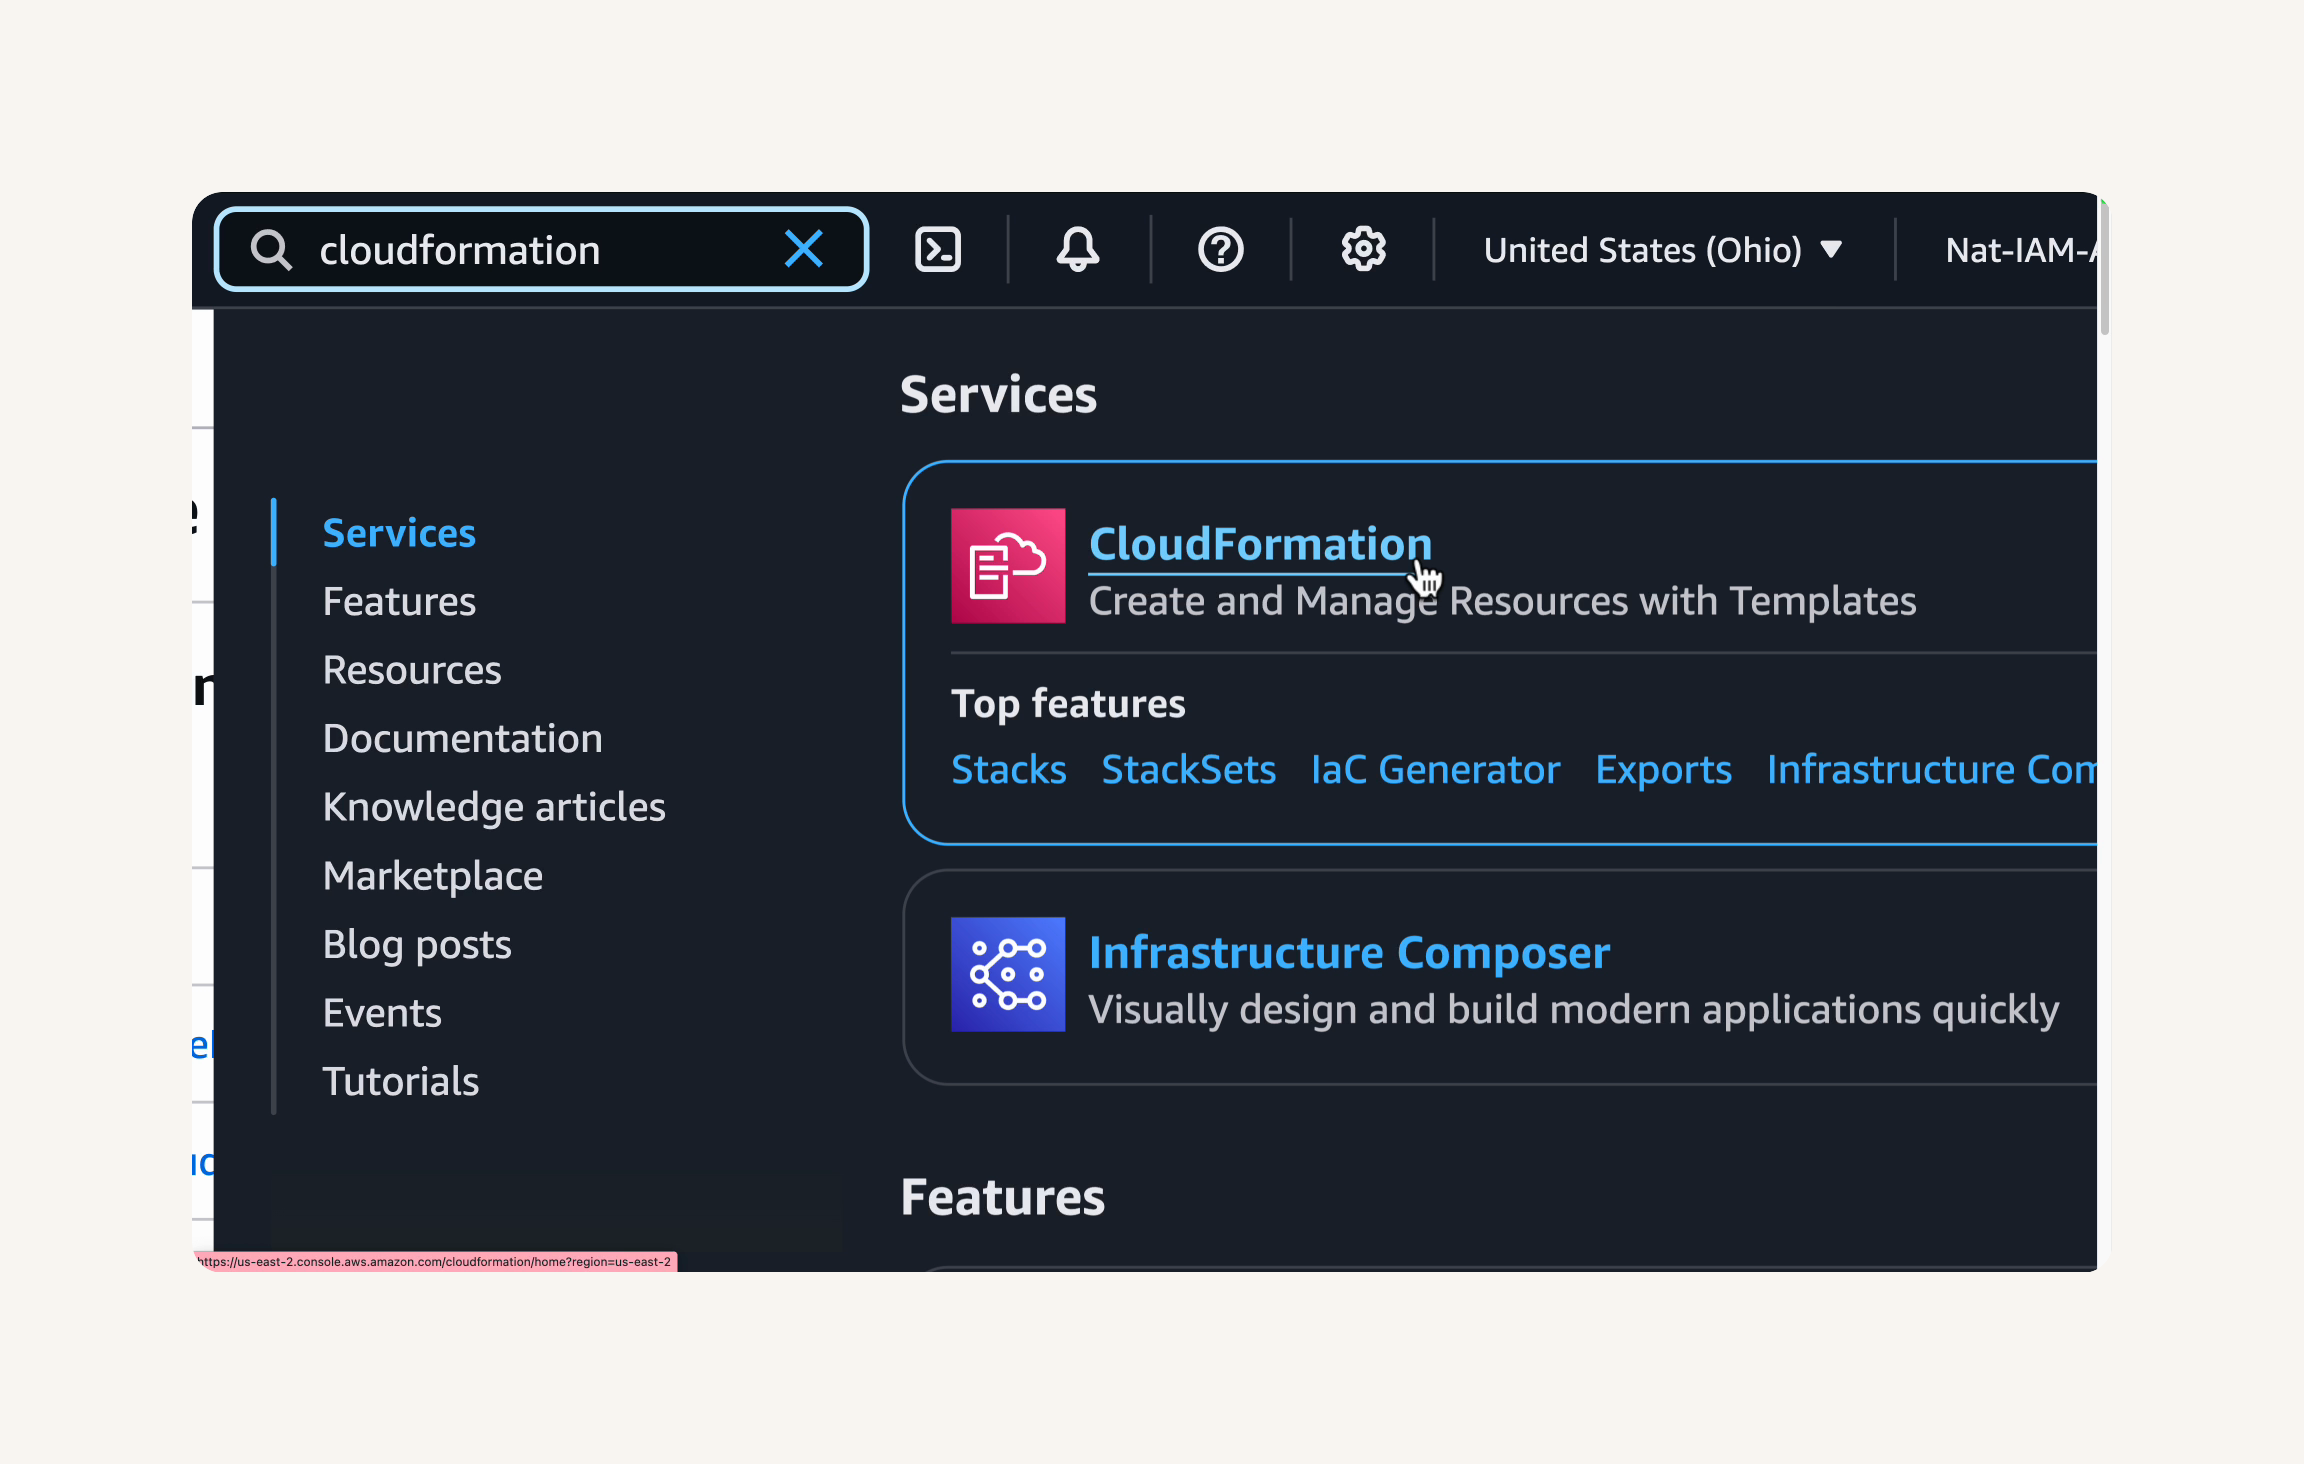Open the CloudFormation service link
Image resolution: width=2304 pixels, height=1464 pixels.
(1260, 544)
